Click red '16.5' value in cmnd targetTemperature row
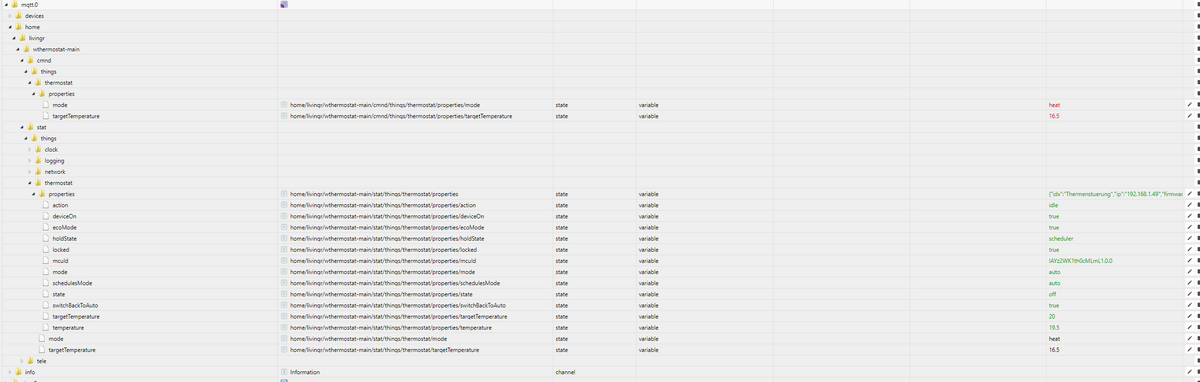 [x=1054, y=116]
